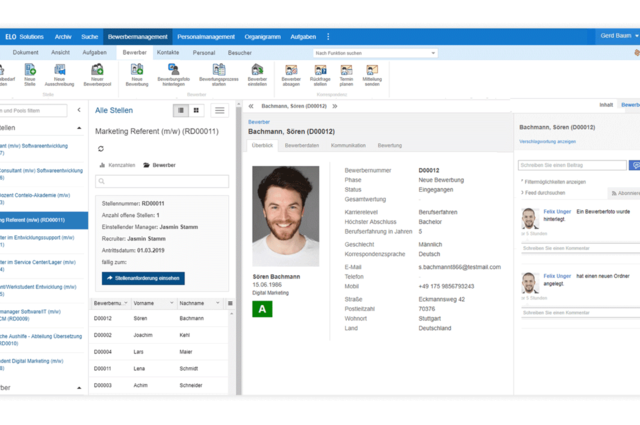Click Sören Bachmann's profile photo
640x425 pixels.
tap(286, 216)
